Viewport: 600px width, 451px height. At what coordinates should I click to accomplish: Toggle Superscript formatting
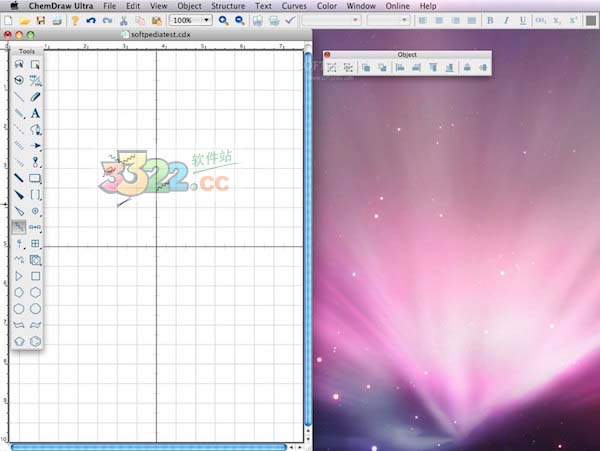coord(573,20)
